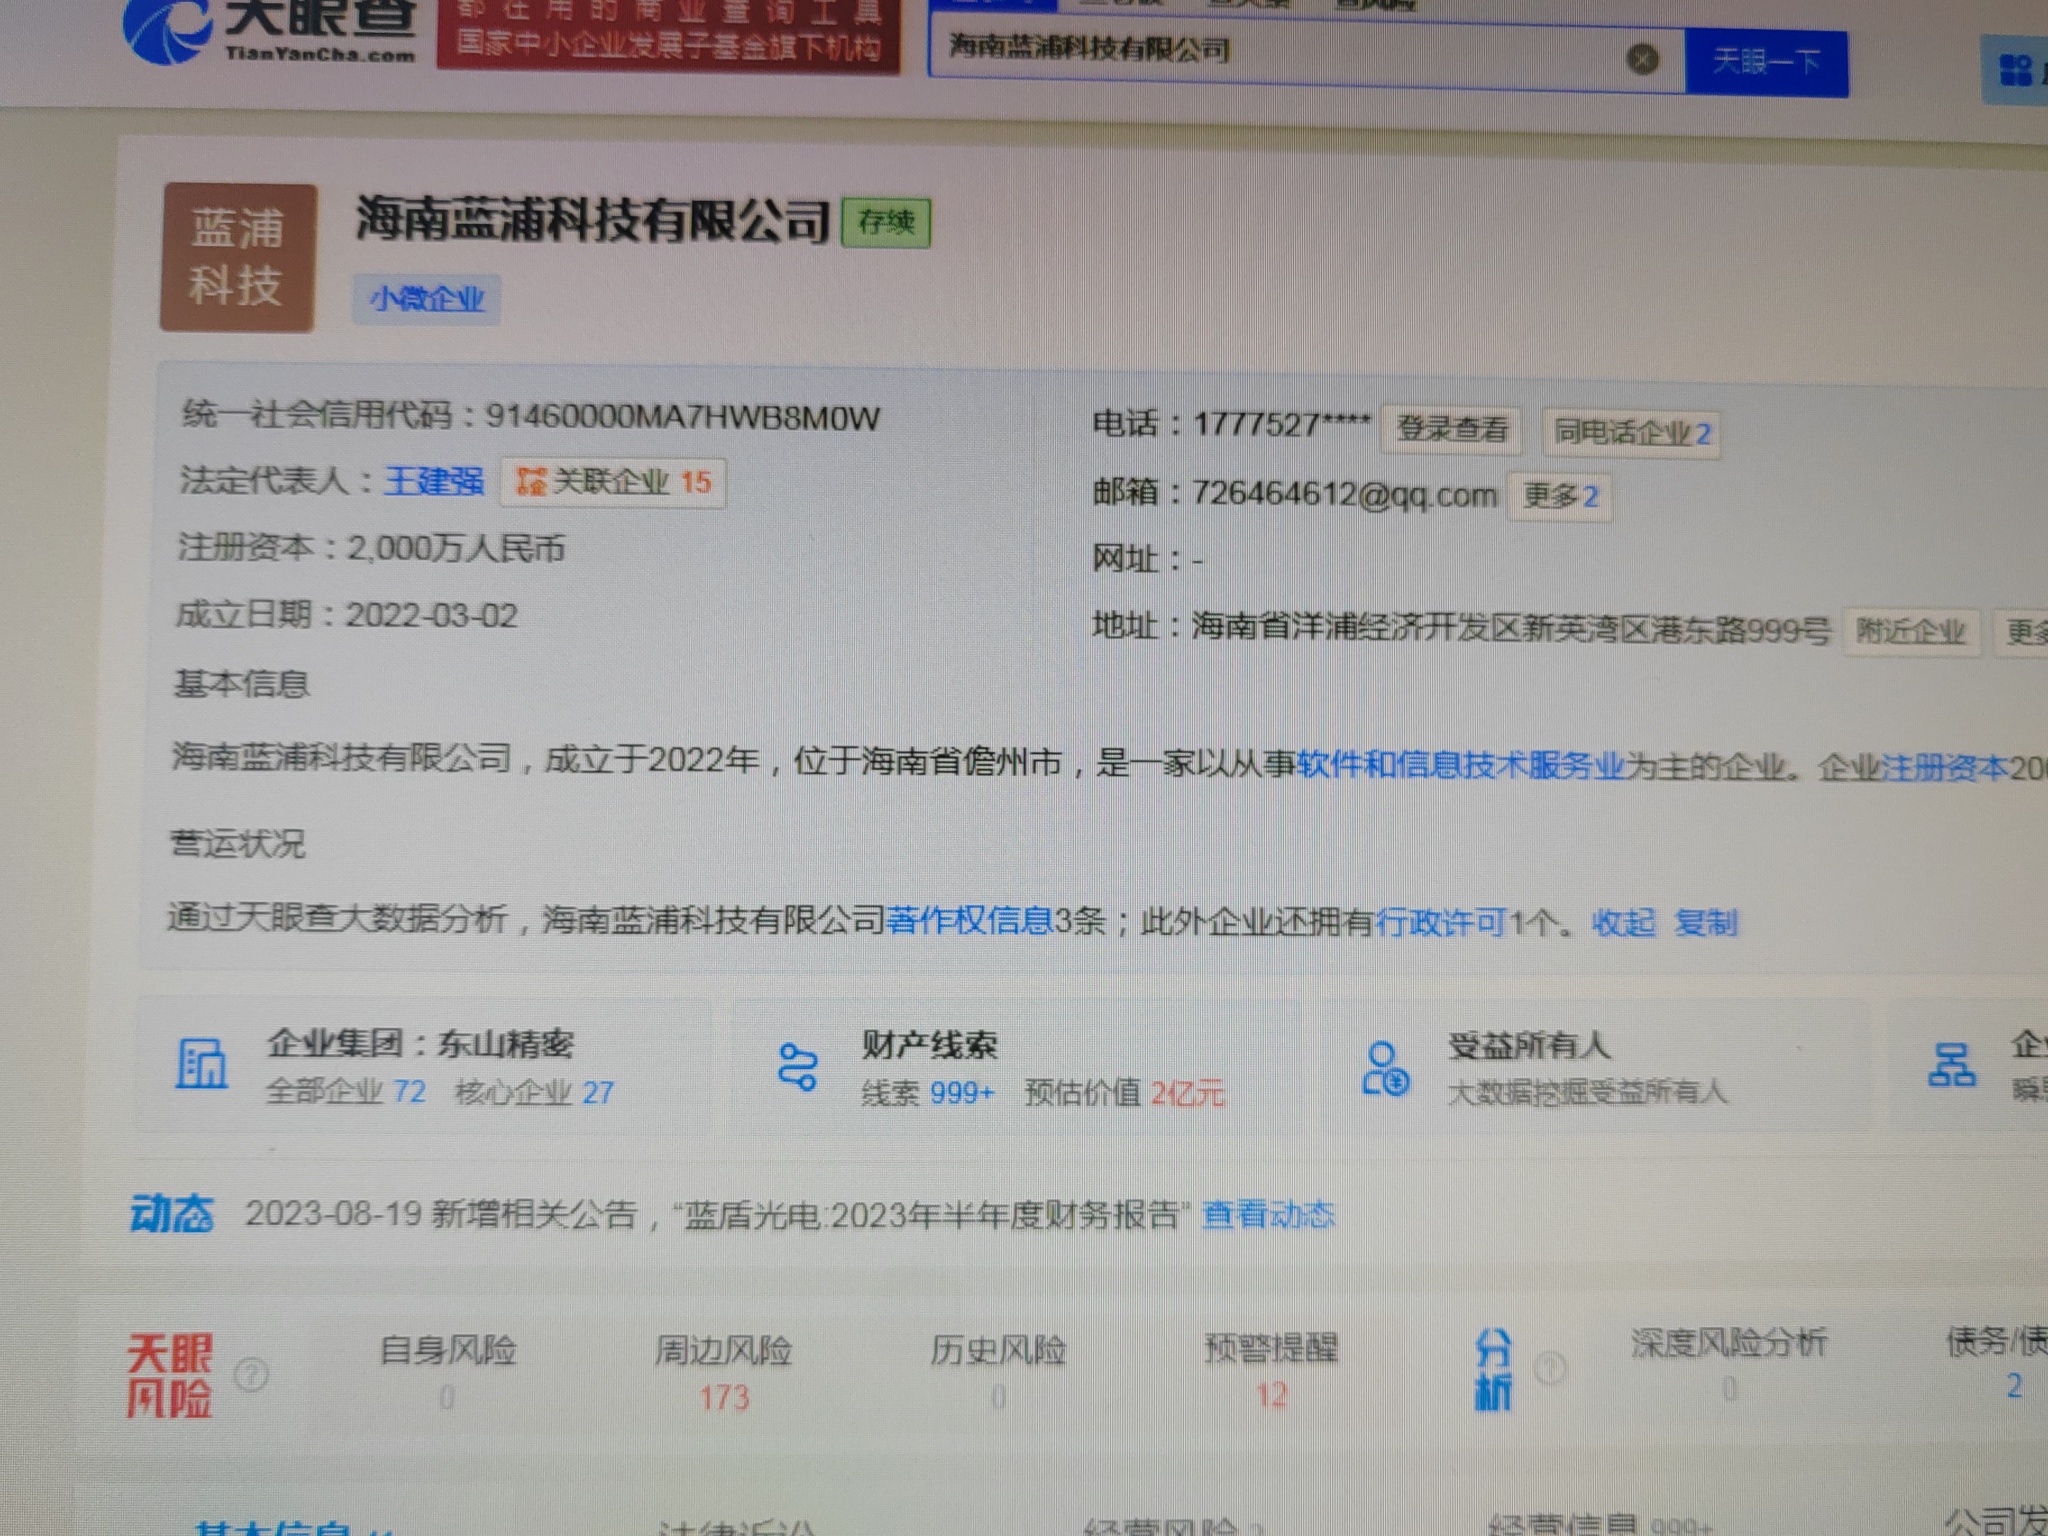This screenshot has width=2048, height=1536.
Task: Click the related companies network icon
Action: 531,482
